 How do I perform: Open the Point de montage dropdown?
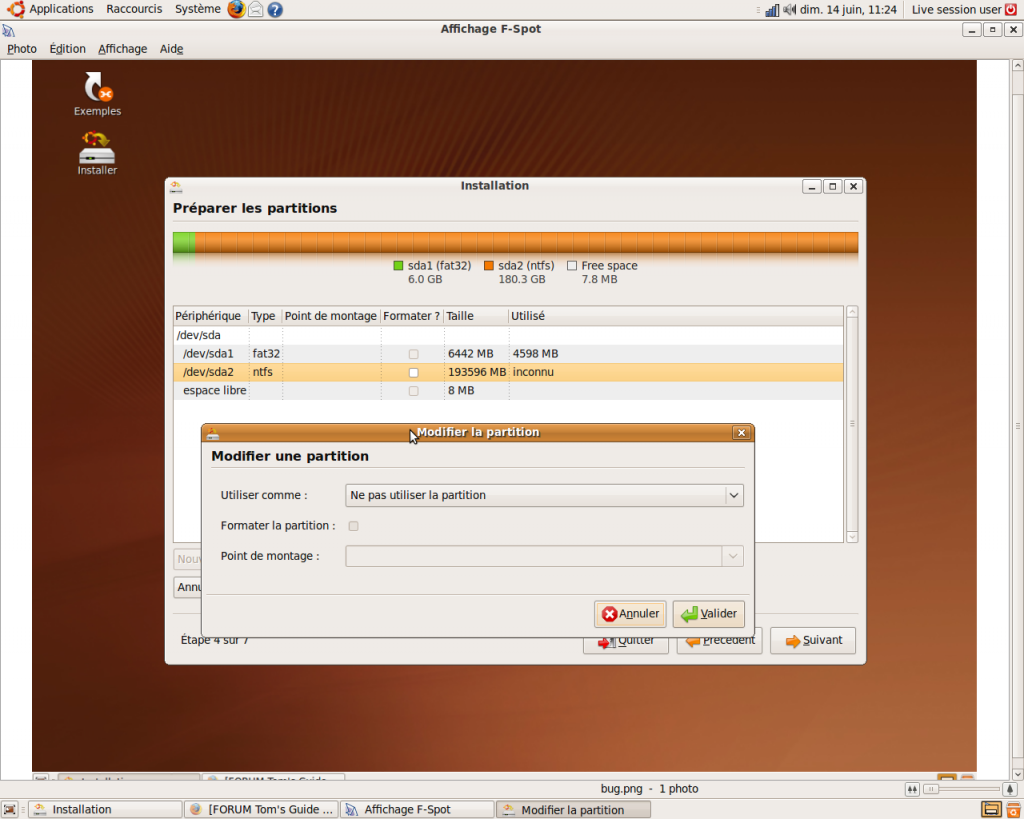pos(544,556)
